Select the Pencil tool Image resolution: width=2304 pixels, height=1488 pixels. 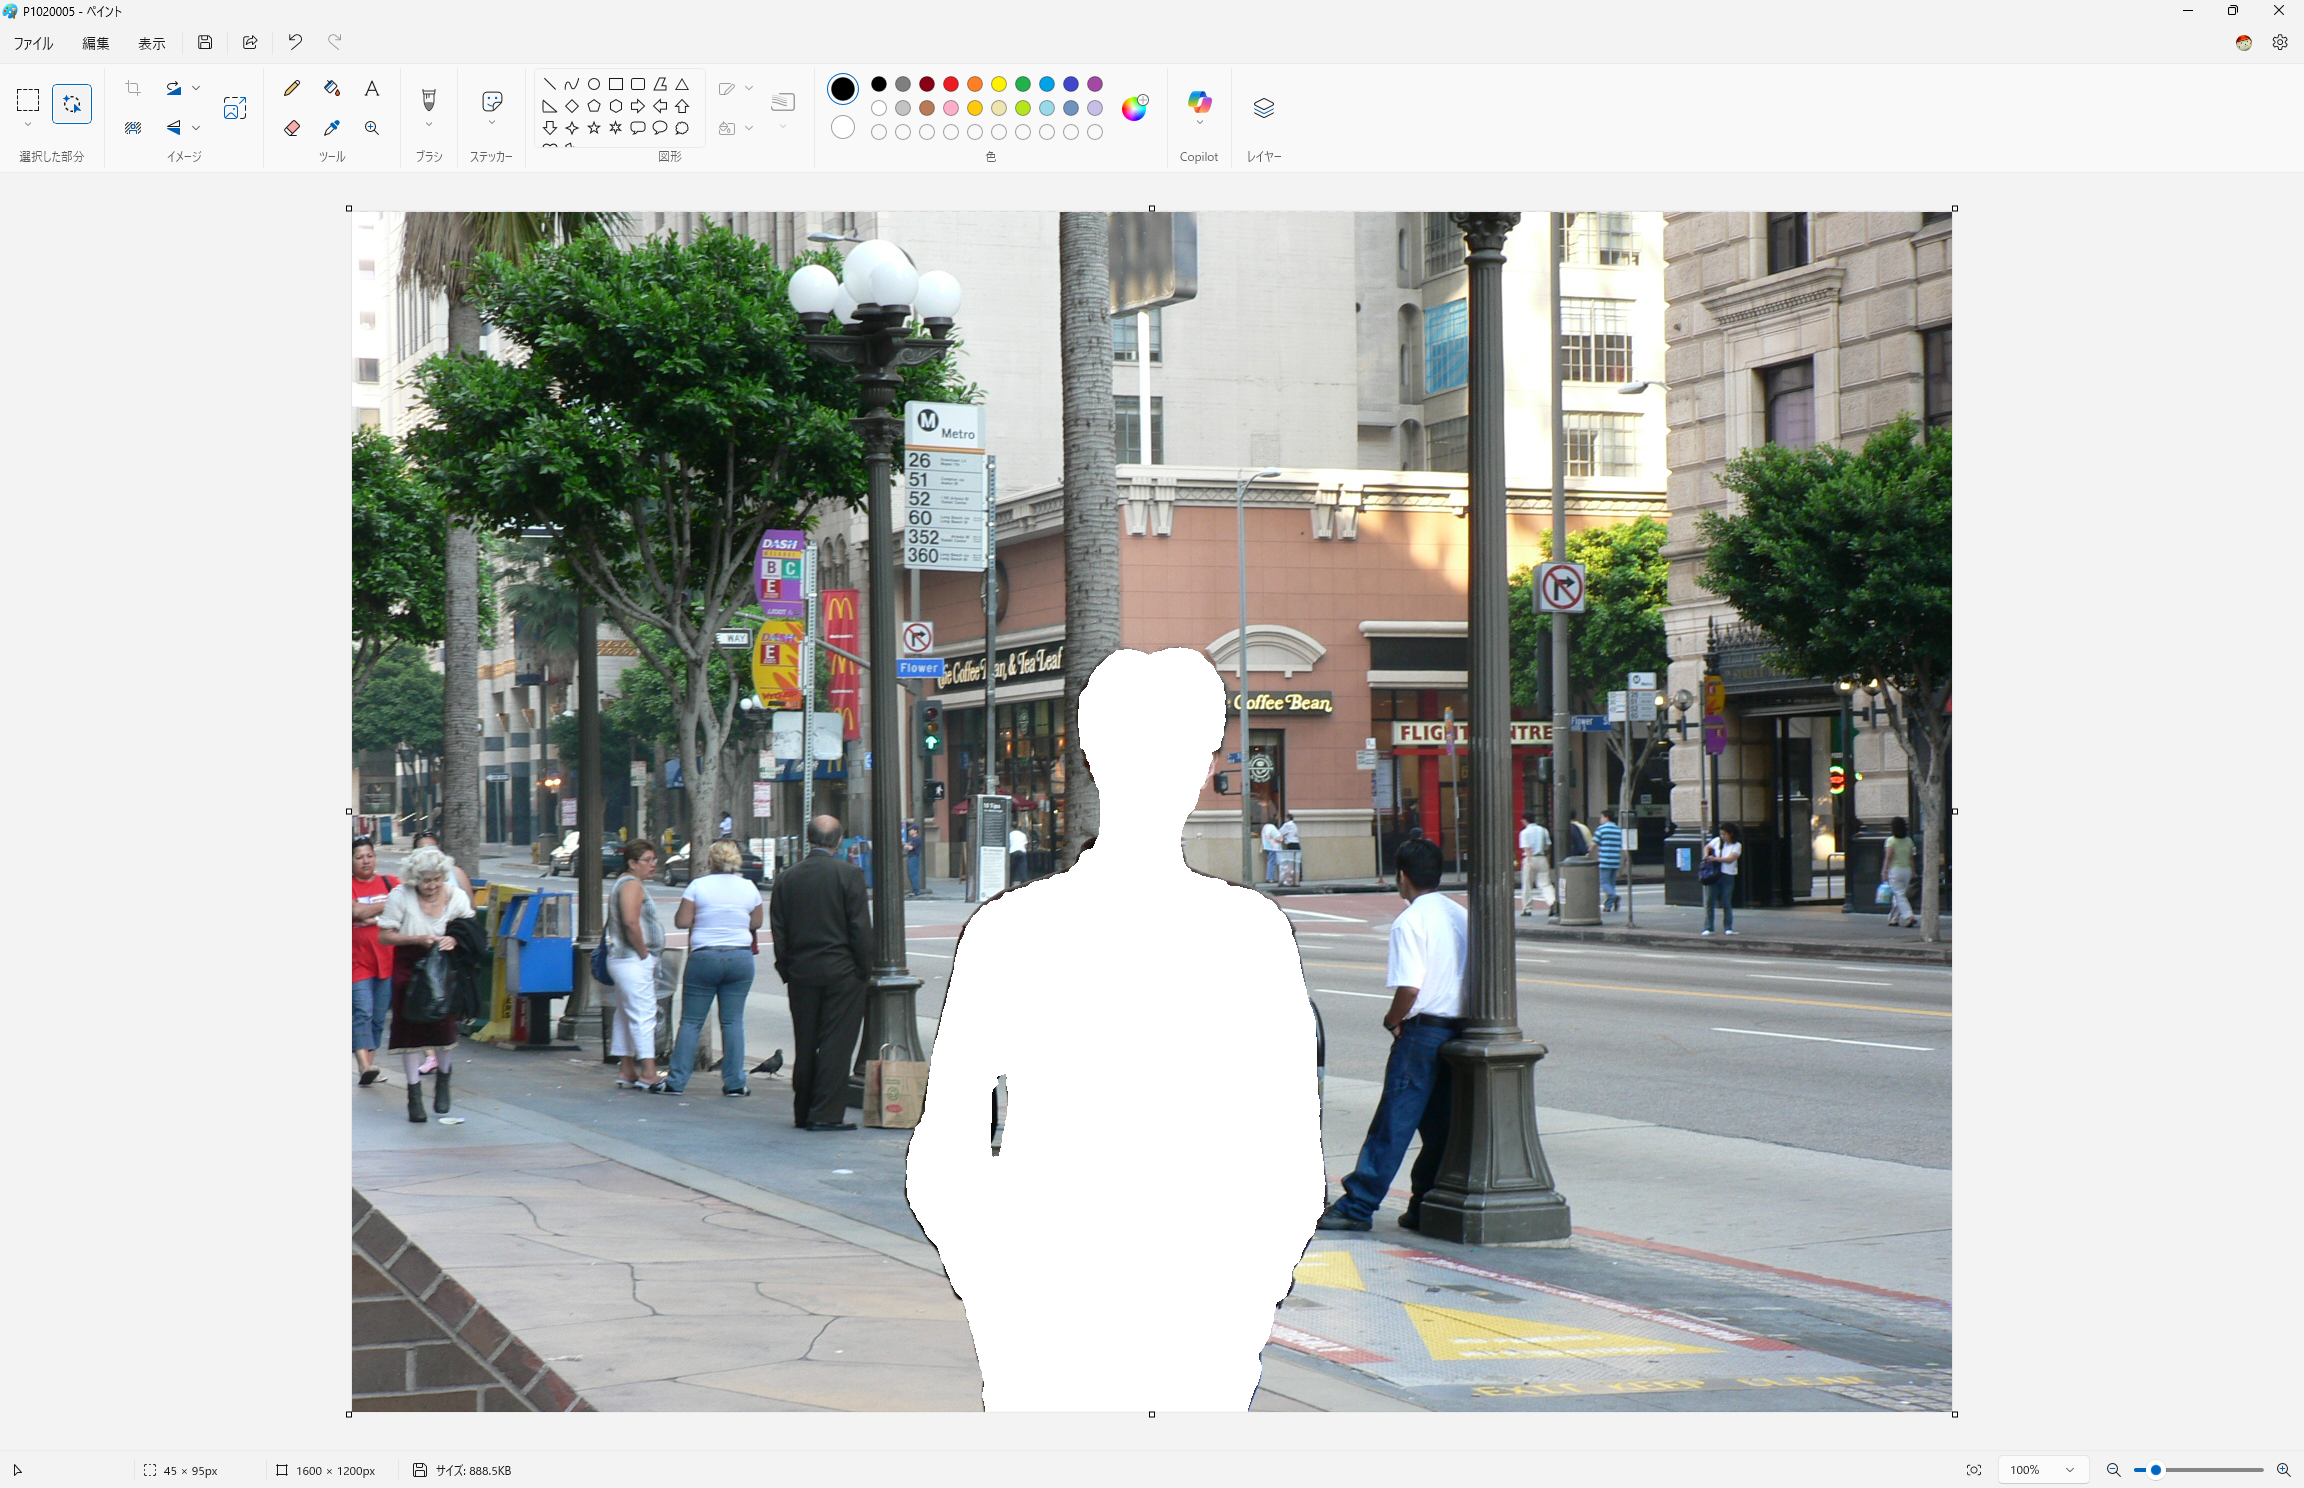(292, 88)
